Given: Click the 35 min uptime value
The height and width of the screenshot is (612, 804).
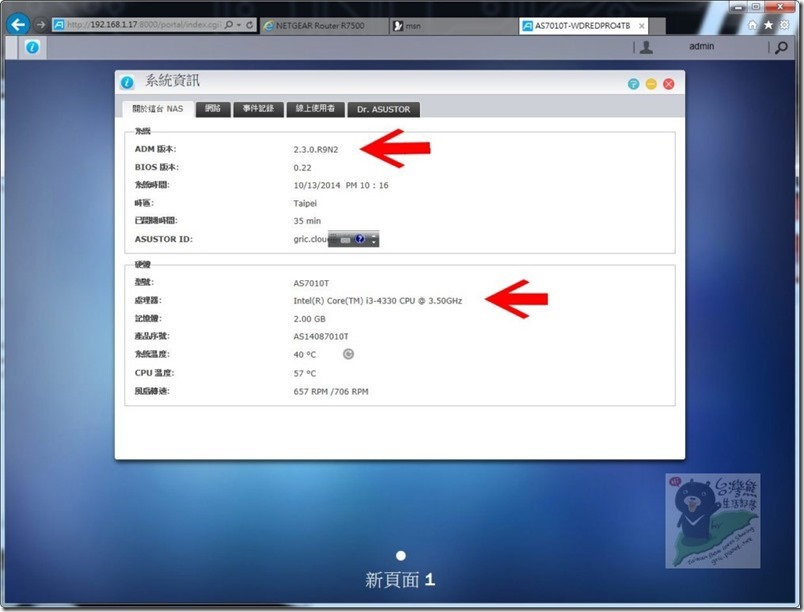Looking at the screenshot, I should click(x=307, y=221).
